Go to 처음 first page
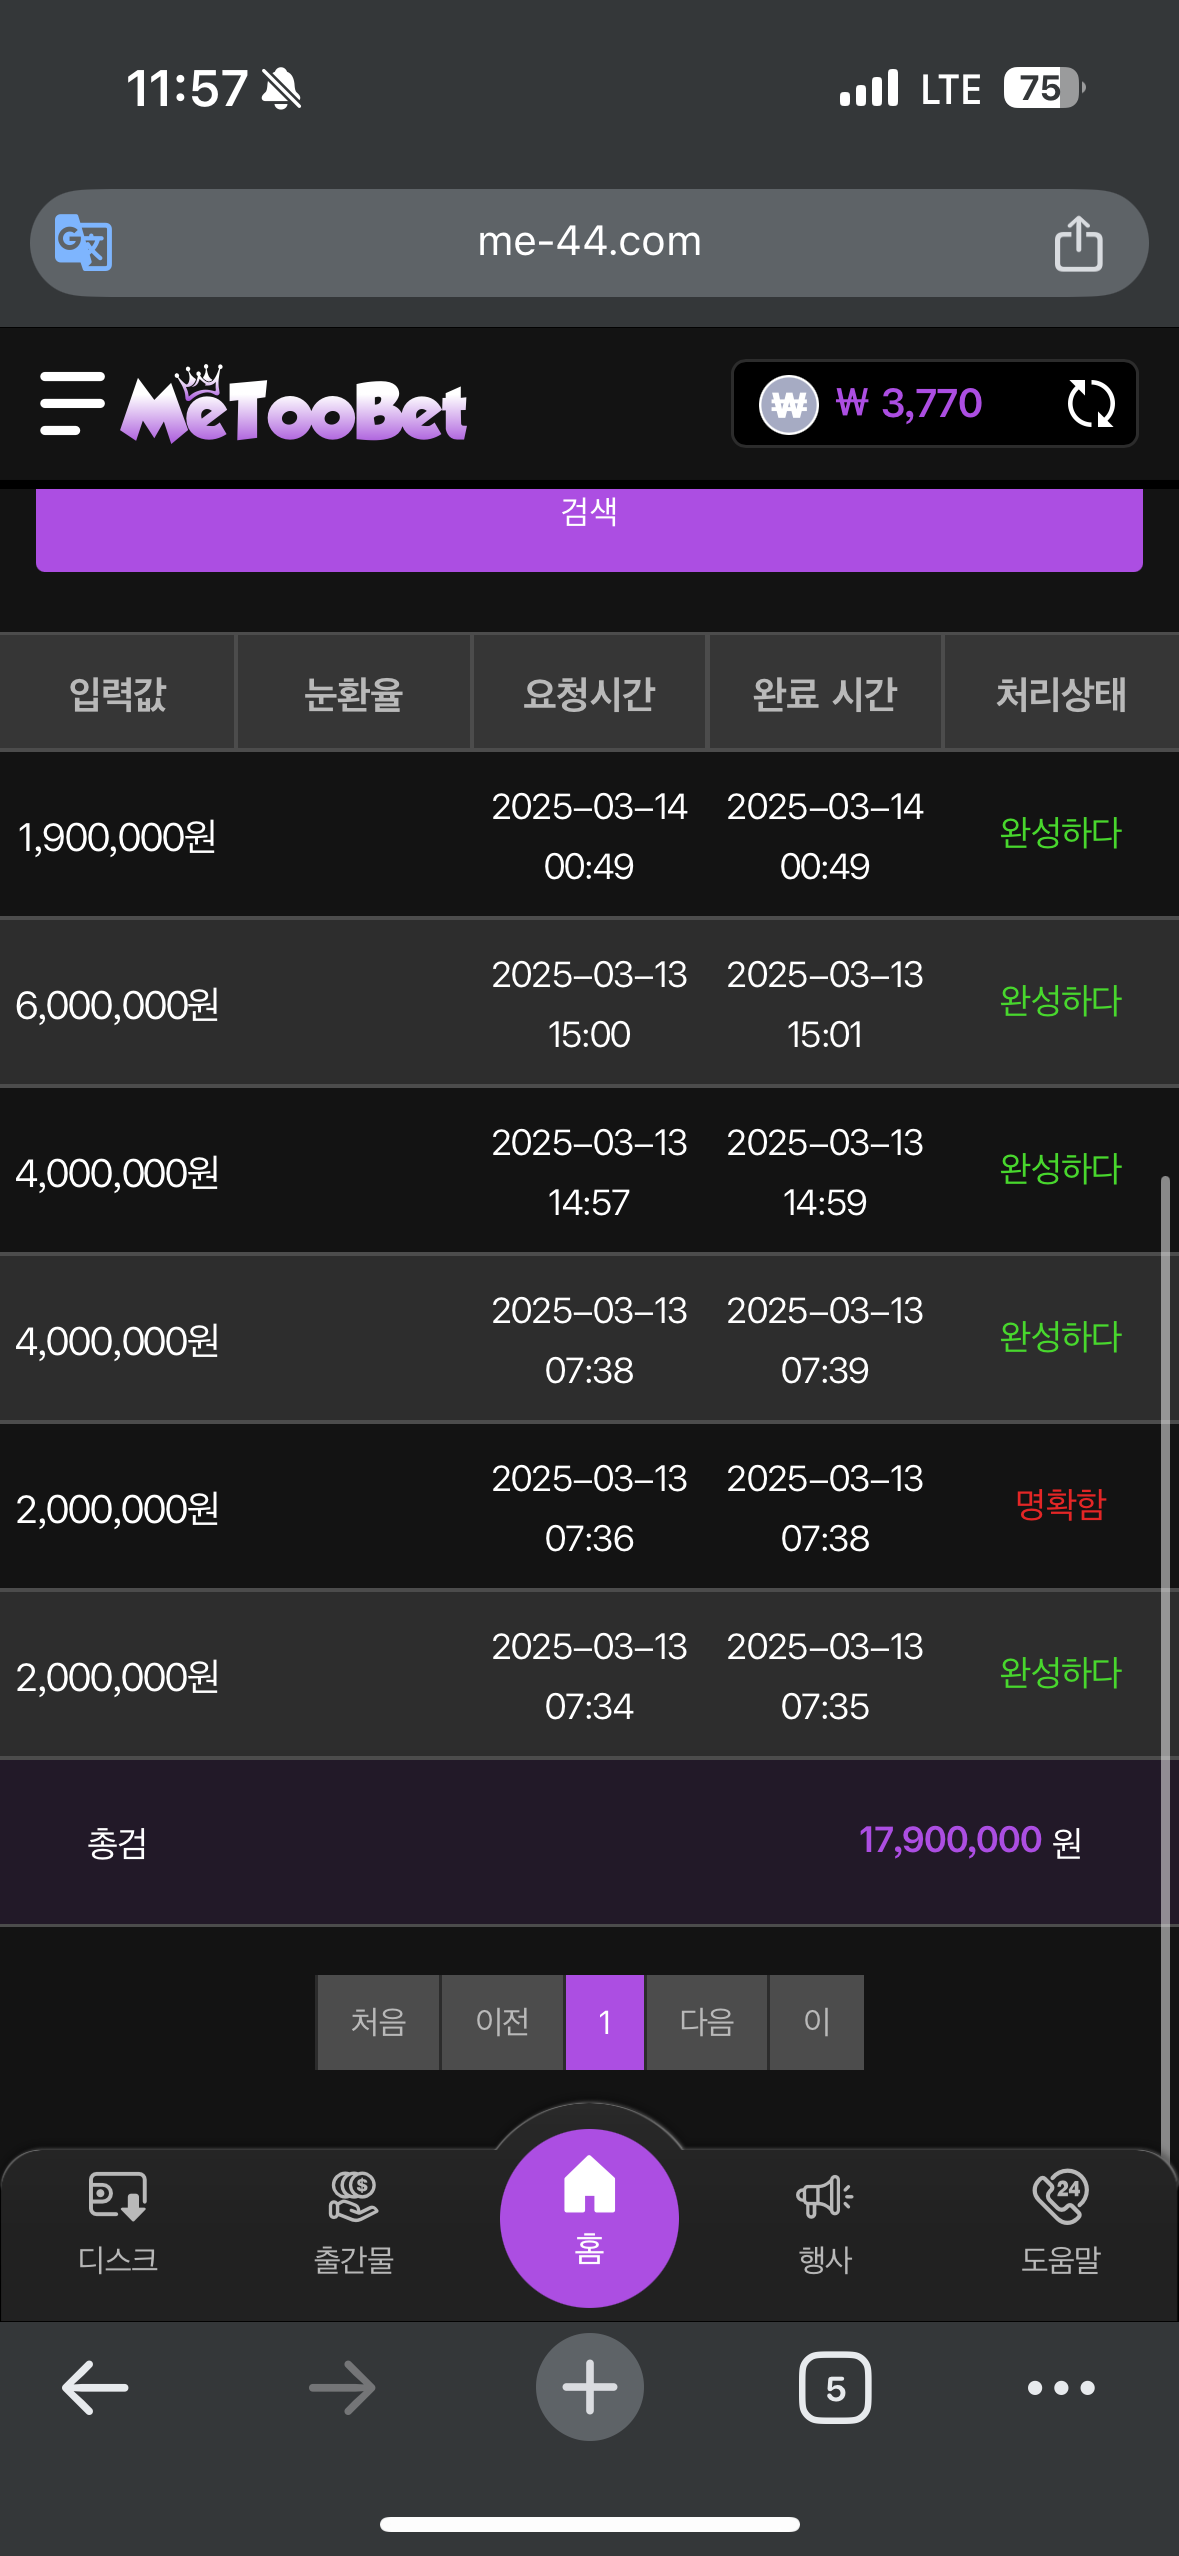The height and width of the screenshot is (2556, 1179). tap(378, 2022)
